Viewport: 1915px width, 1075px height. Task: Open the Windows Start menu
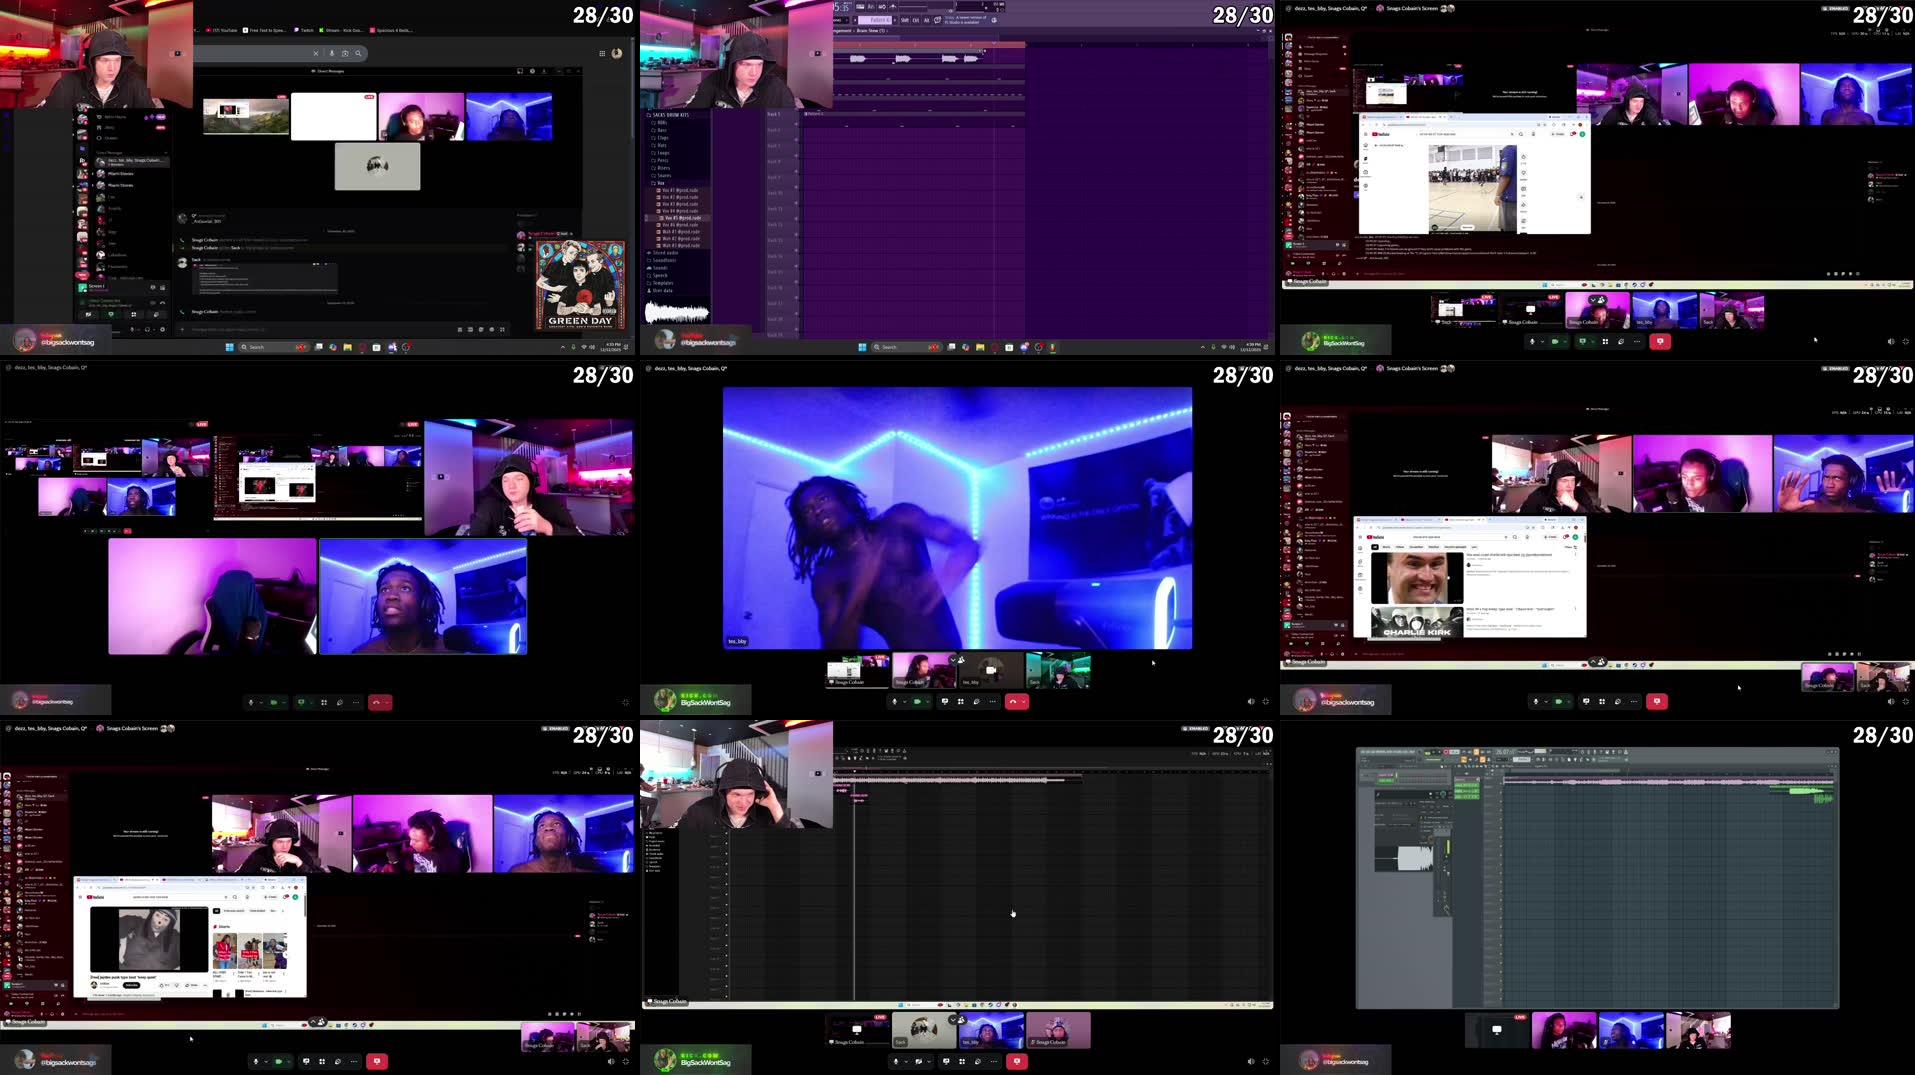(x=229, y=347)
